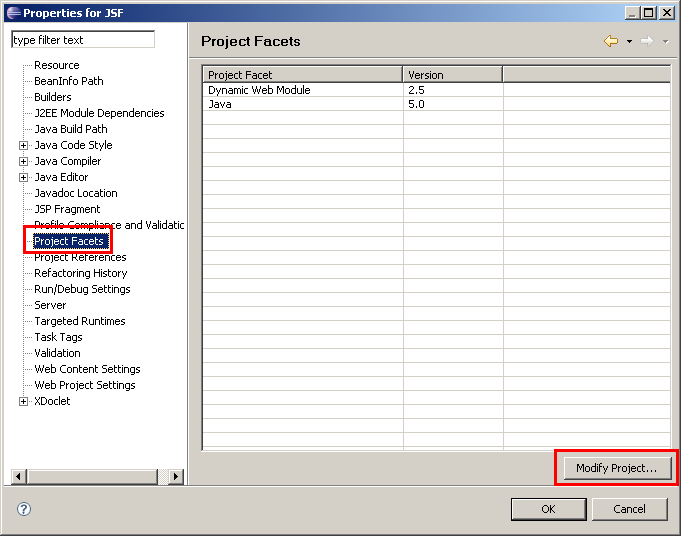Click tree scrollbar left arrow
This screenshot has height=536, width=681.
click(x=18, y=476)
